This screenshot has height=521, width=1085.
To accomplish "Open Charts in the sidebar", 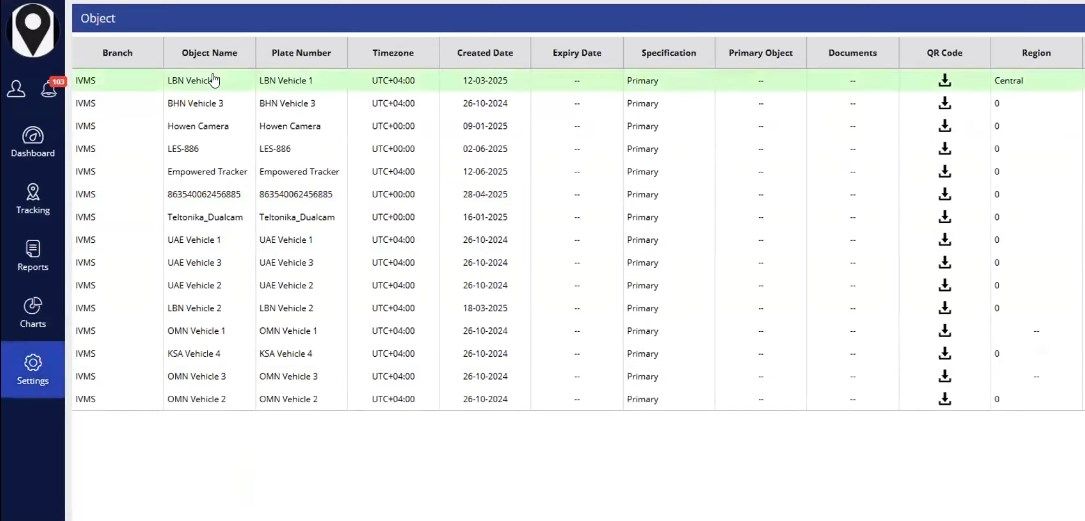I will [33, 312].
